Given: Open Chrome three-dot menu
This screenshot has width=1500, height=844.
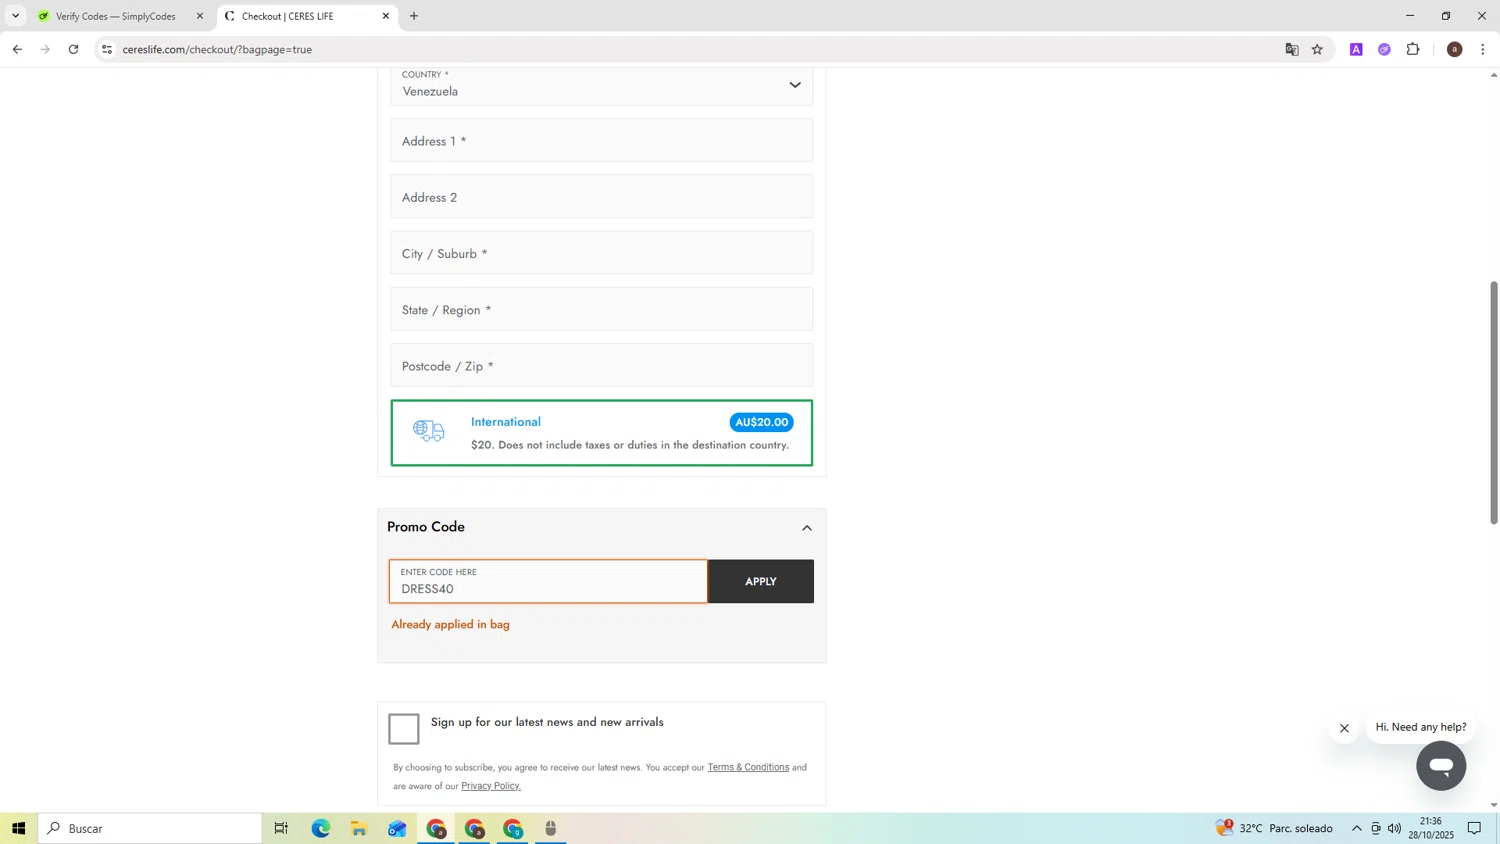Looking at the screenshot, I should tap(1483, 49).
